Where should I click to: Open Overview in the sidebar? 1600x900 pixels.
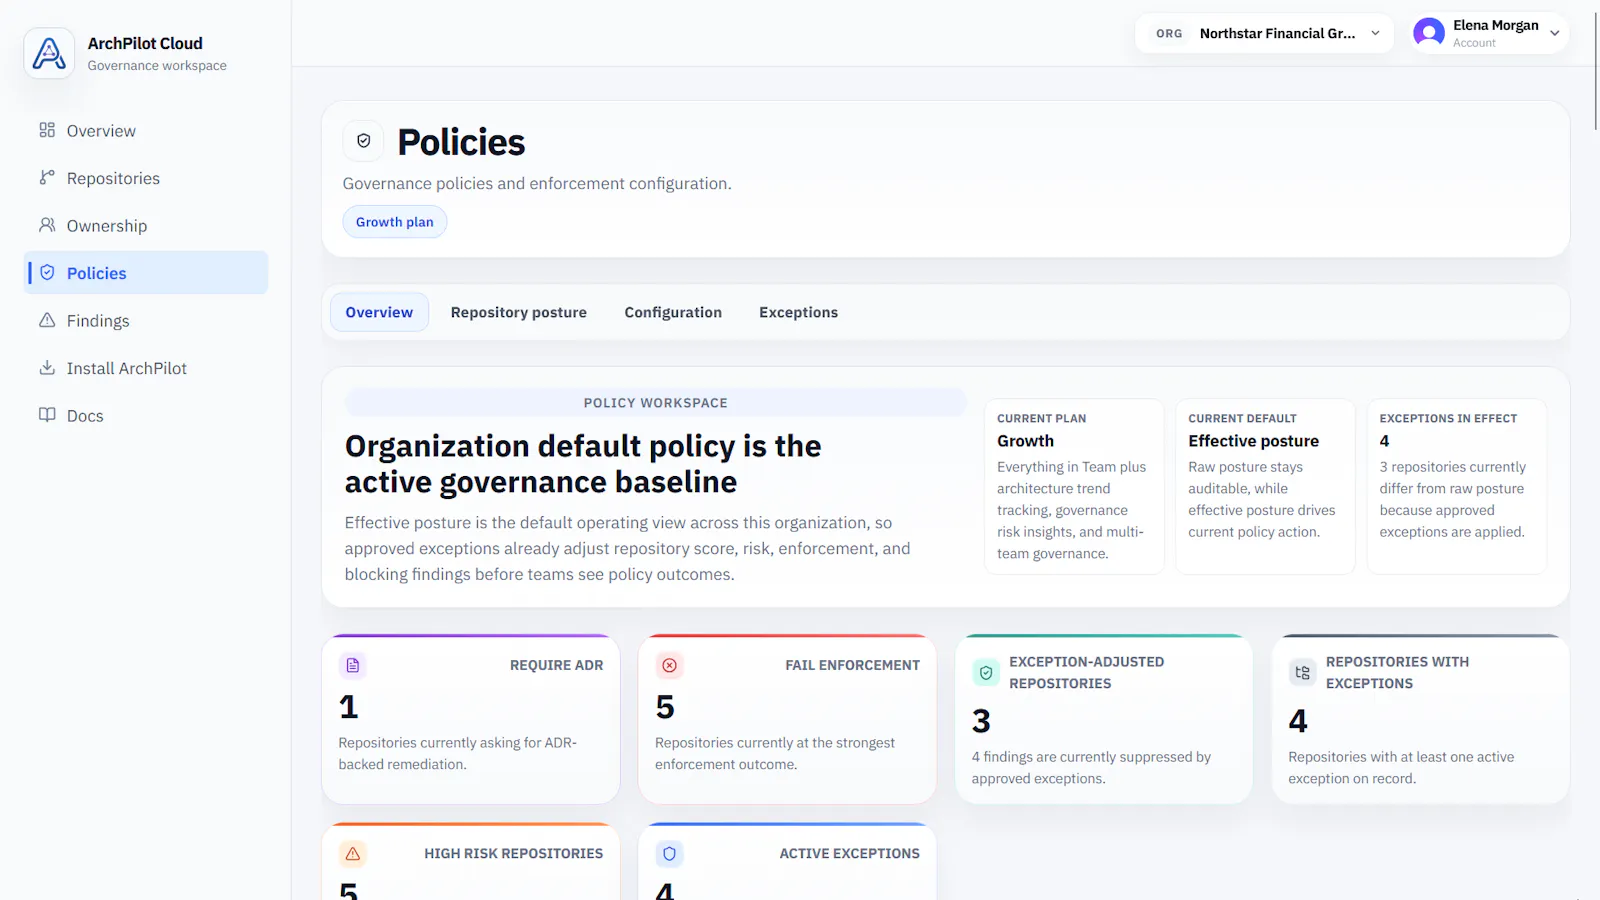[x=146, y=130]
